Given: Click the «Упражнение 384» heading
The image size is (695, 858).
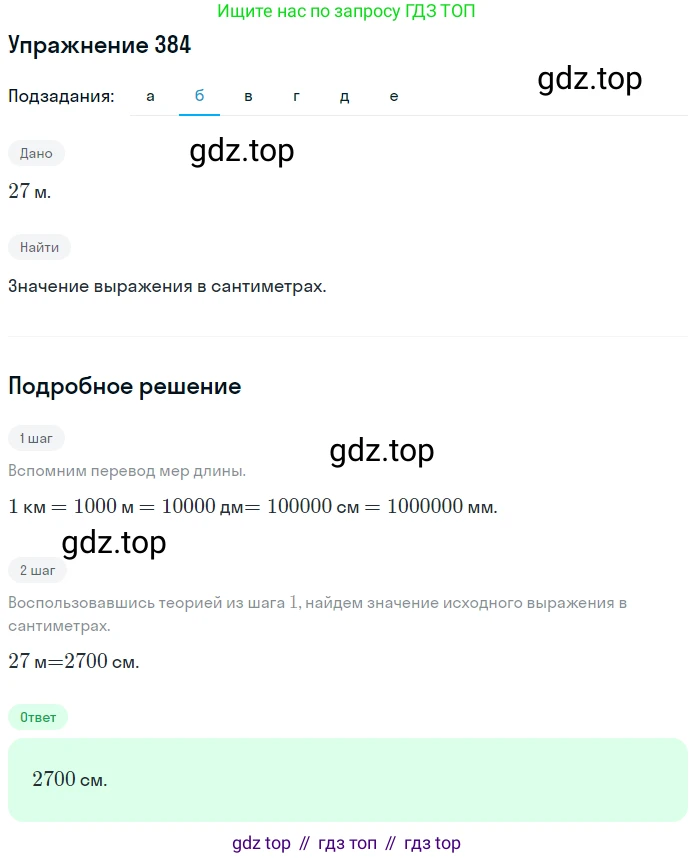Looking at the screenshot, I should pos(100,45).
